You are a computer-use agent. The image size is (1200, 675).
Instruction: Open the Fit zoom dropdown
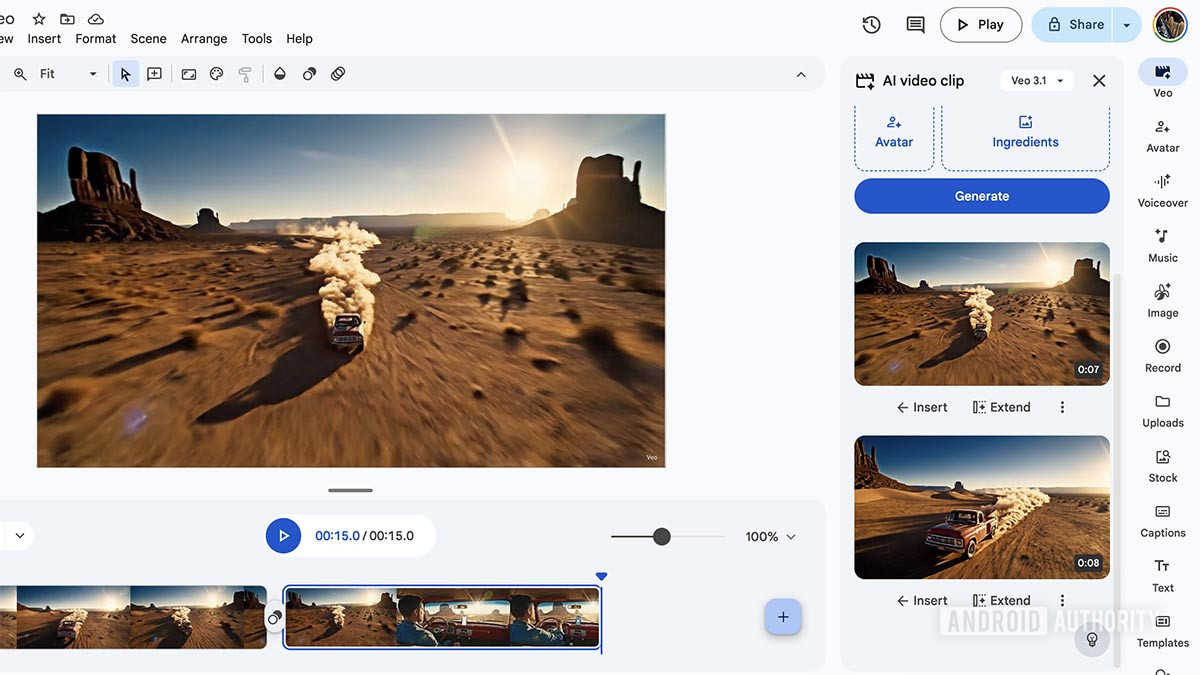(68, 74)
